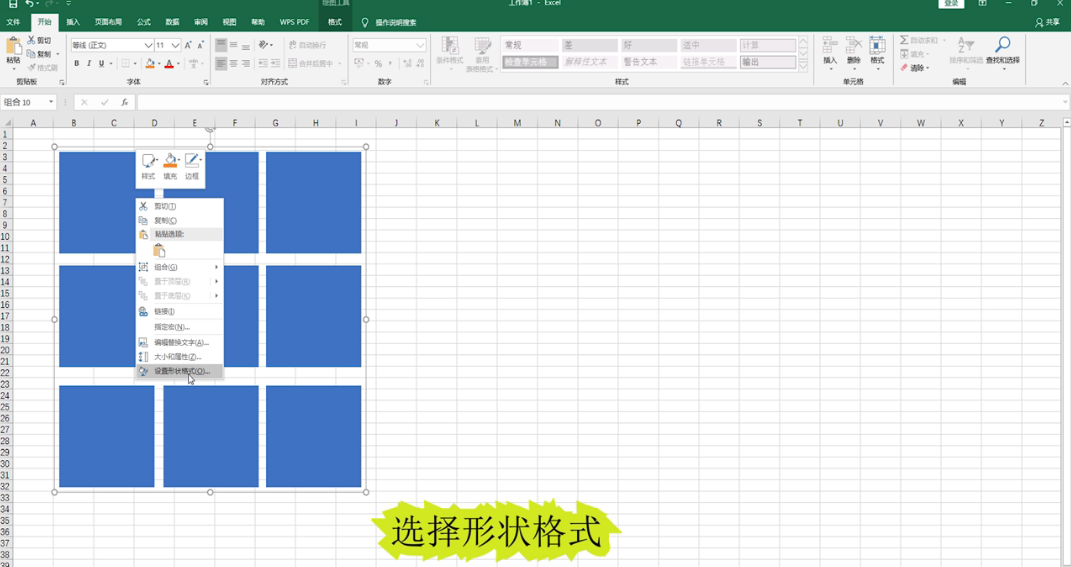The image size is (1071, 567).
Task: Toggle Underline formatting
Action: (101, 64)
